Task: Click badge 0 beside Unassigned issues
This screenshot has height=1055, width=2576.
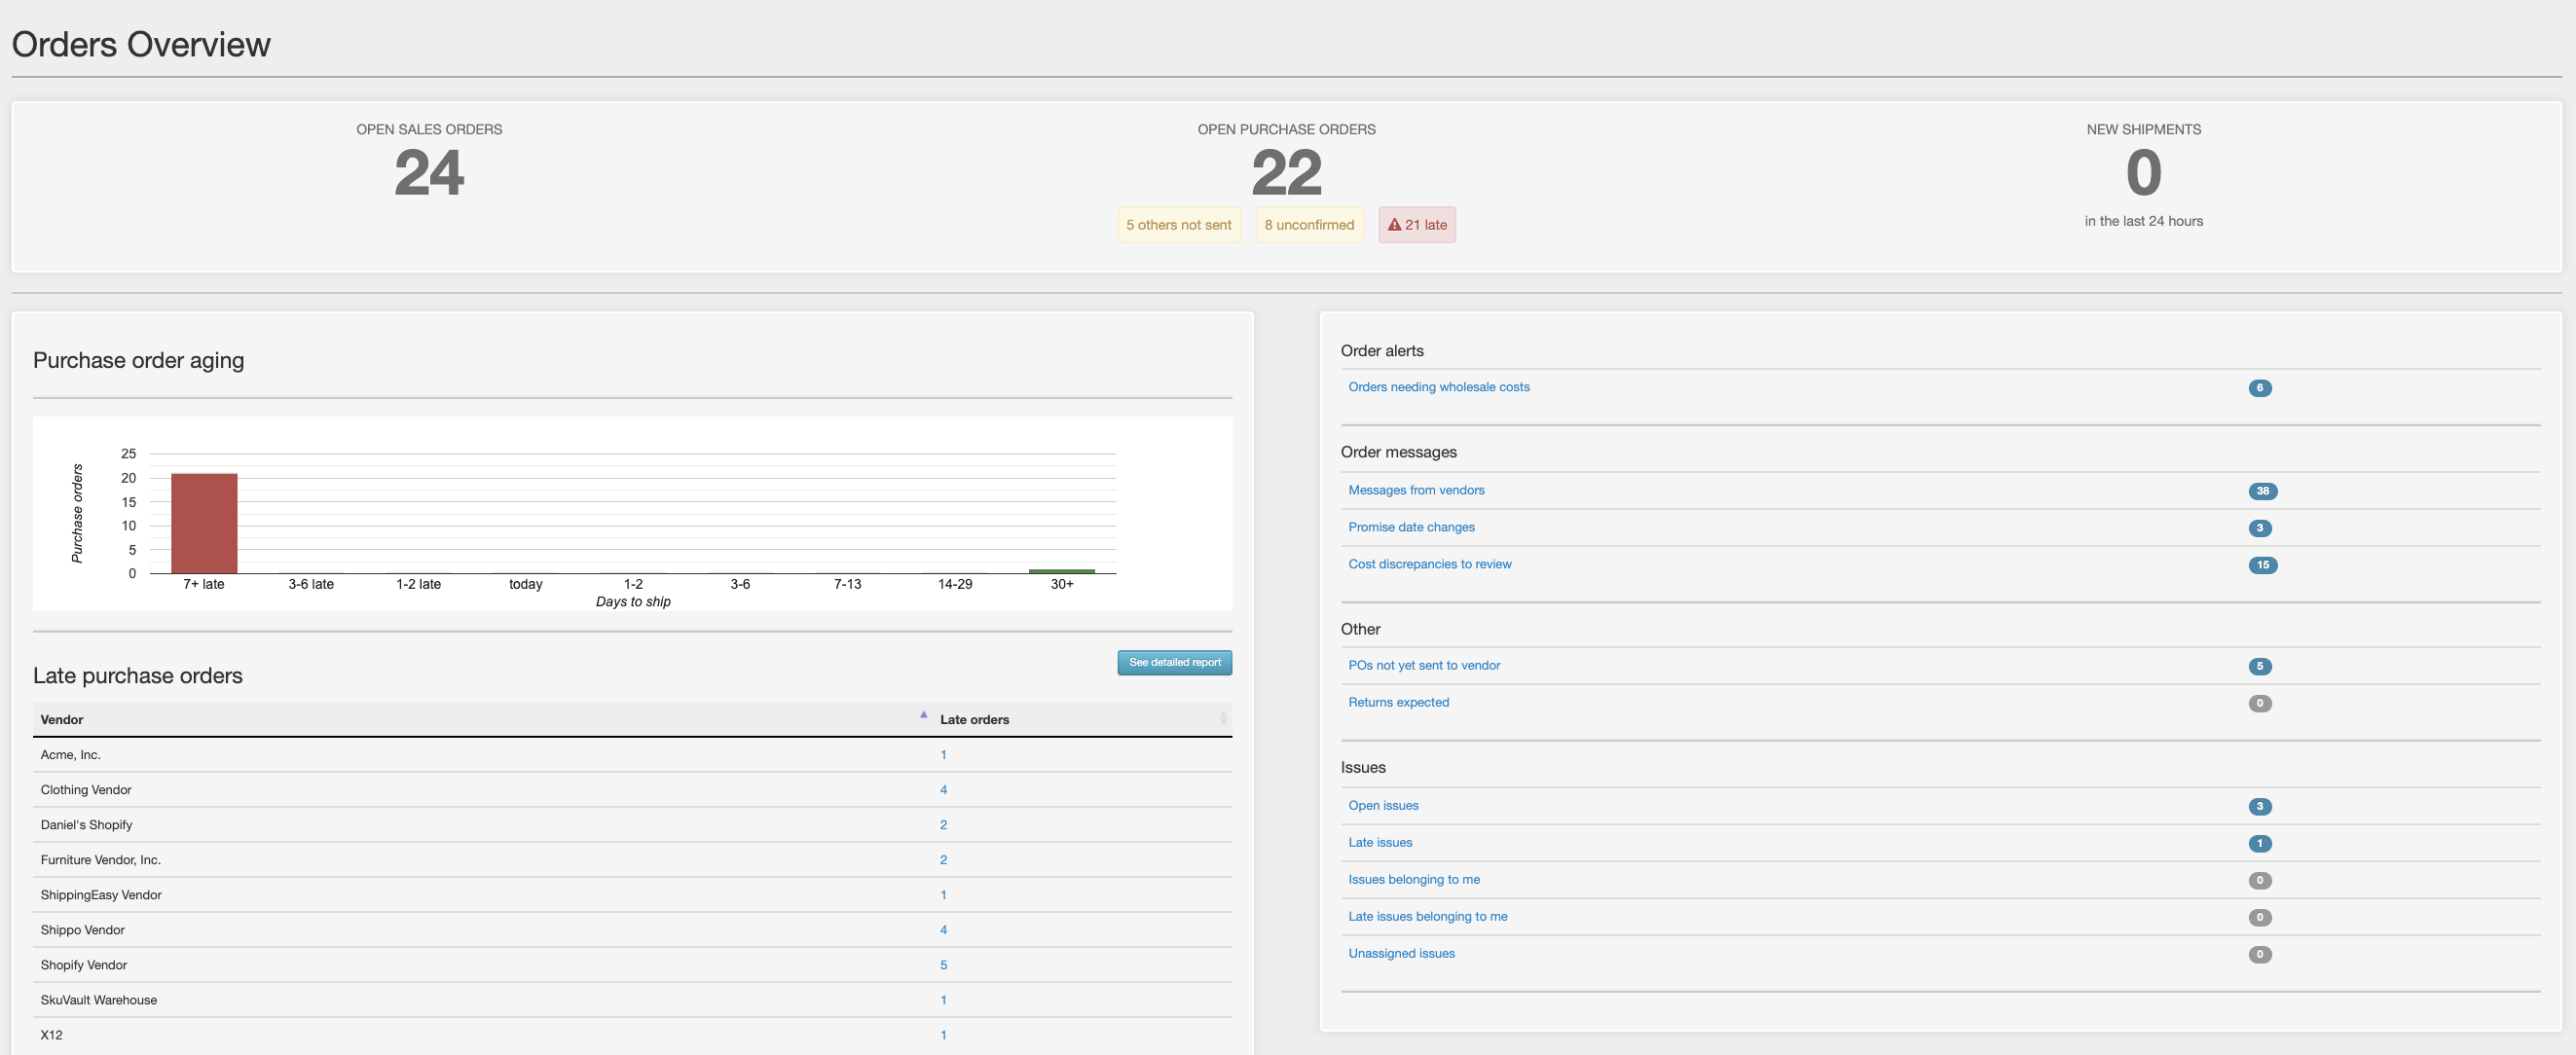Action: [x=2259, y=954]
